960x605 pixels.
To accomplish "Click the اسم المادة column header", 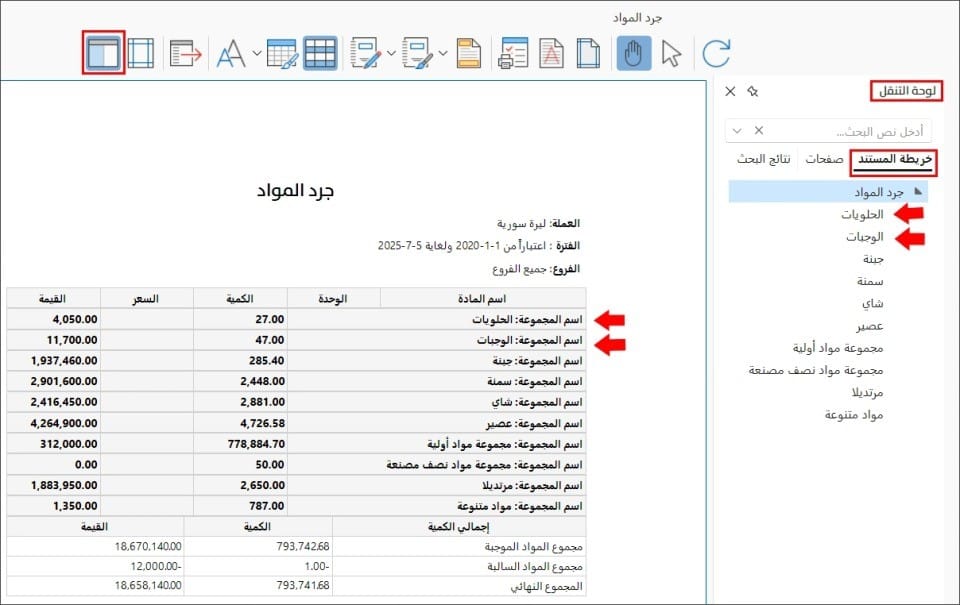I will point(482,298).
